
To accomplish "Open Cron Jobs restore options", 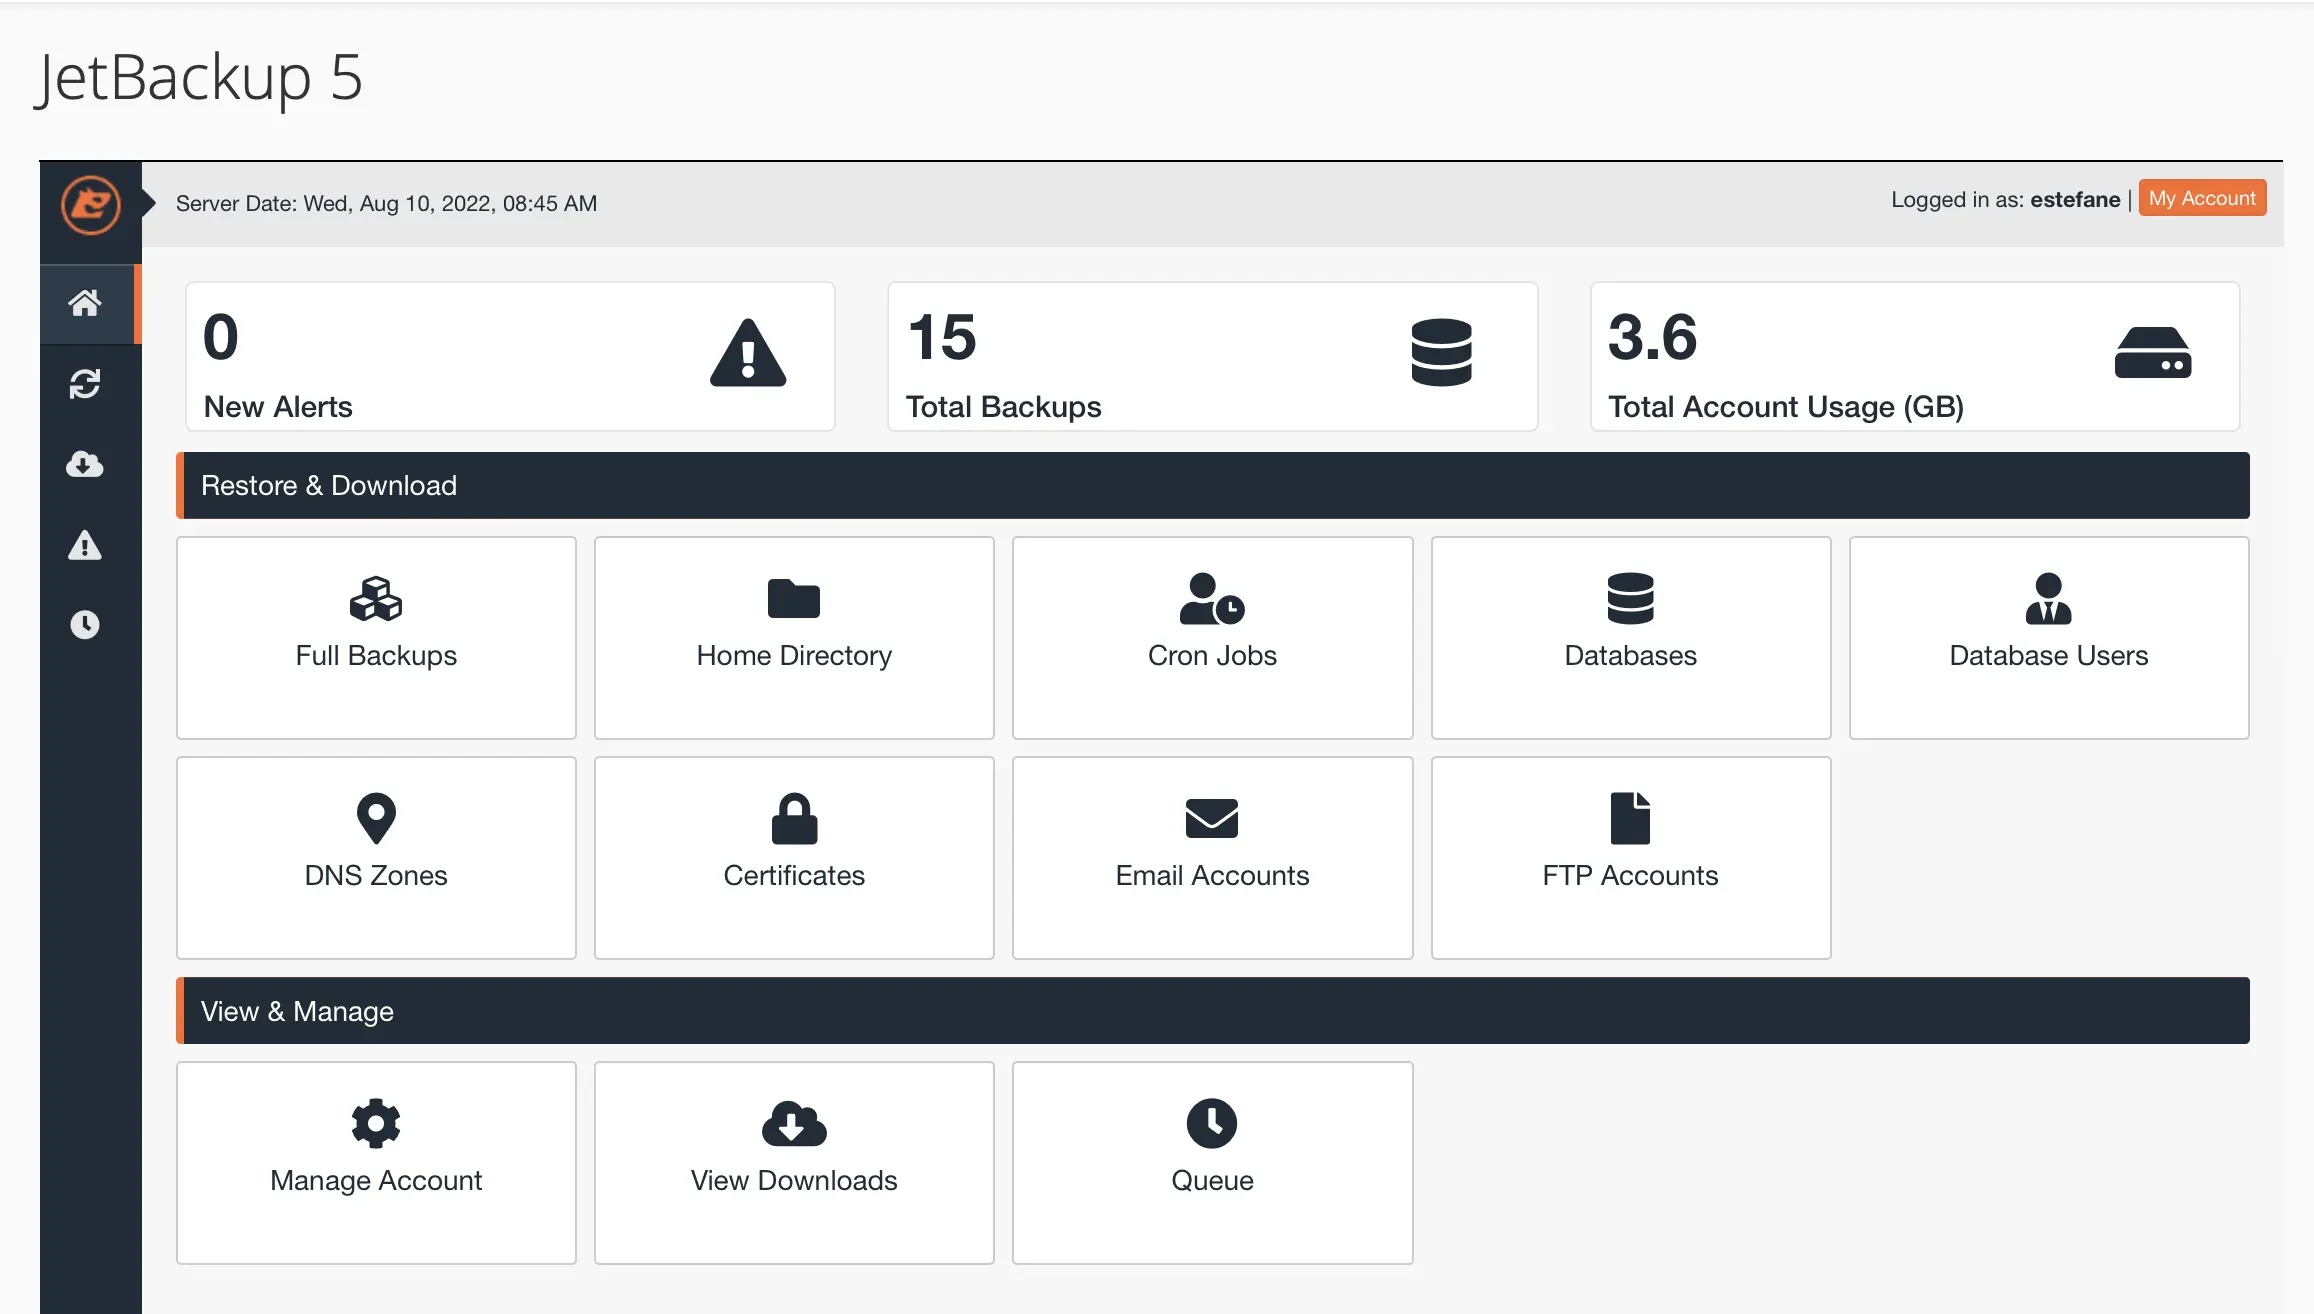I will coord(1211,637).
